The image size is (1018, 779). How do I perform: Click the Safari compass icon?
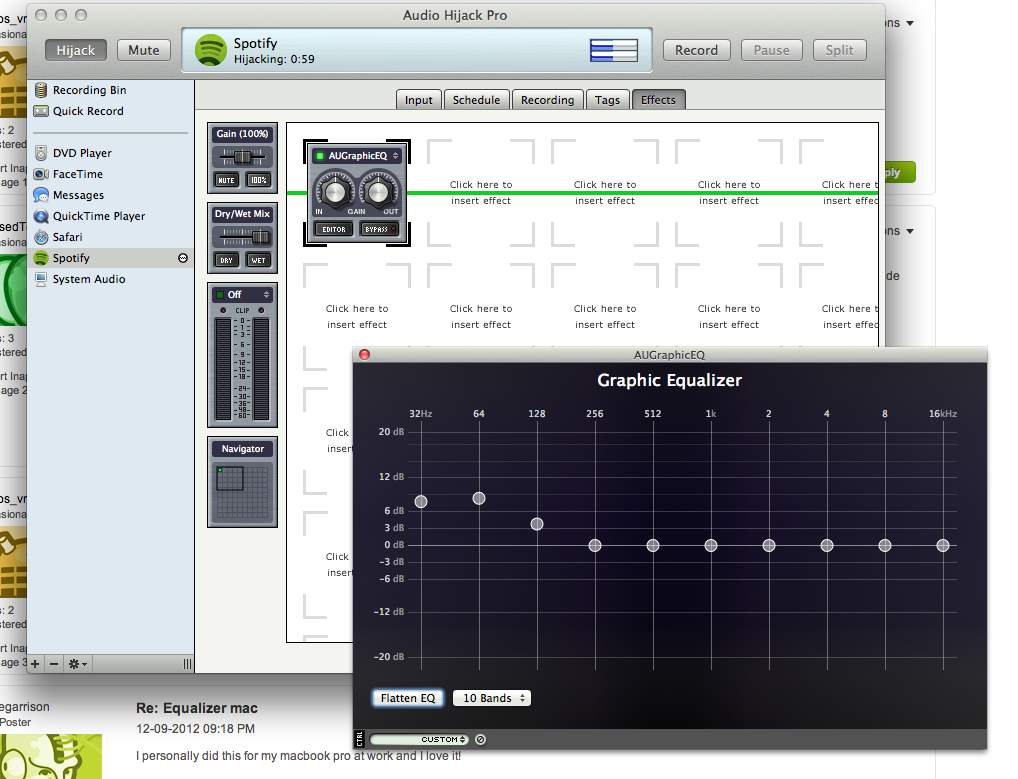coord(41,237)
